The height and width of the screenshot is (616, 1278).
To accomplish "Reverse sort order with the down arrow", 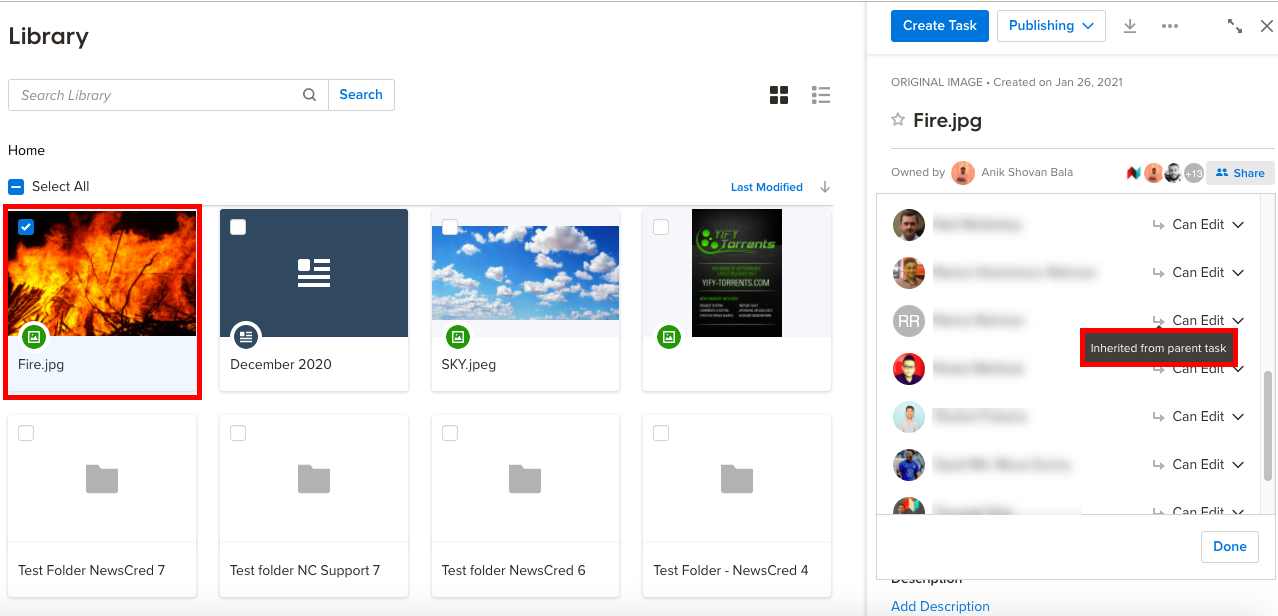I will point(825,187).
